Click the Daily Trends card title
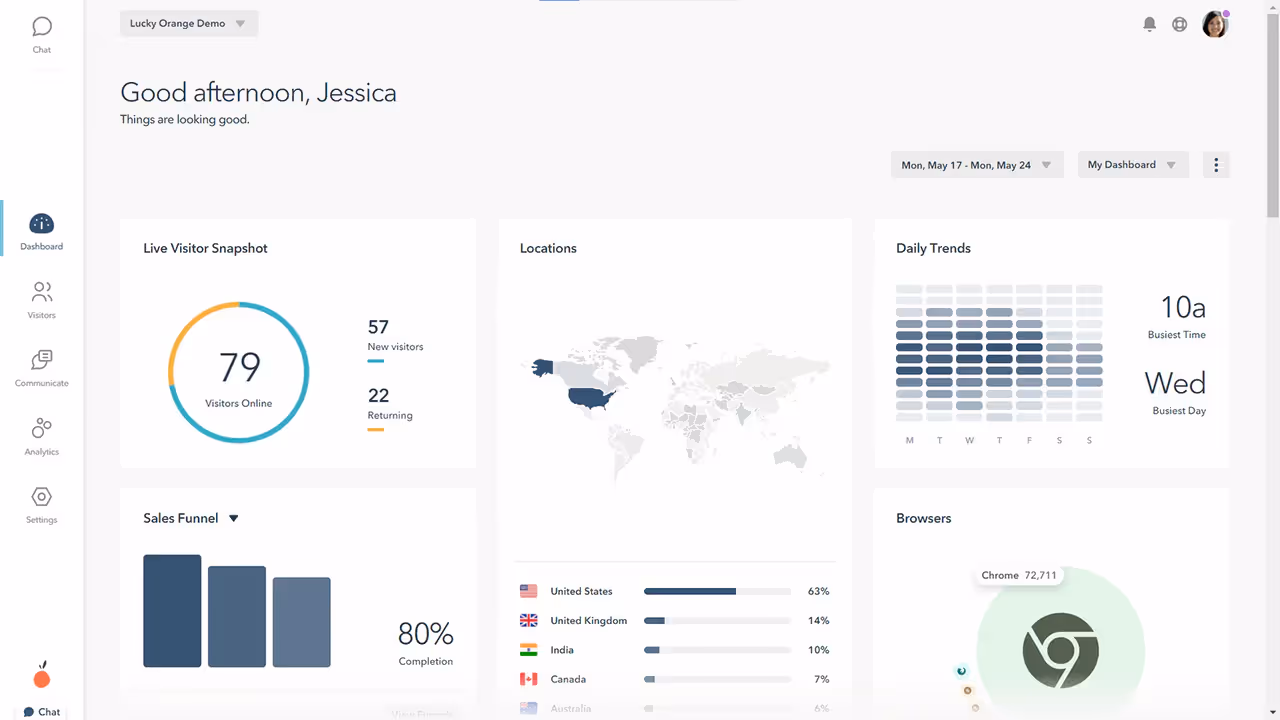This screenshot has width=1280, height=720. pyautogui.click(x=933, y=248)
